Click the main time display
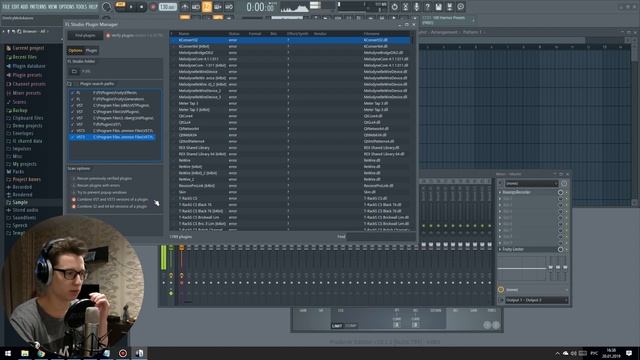 coord(260,7)
